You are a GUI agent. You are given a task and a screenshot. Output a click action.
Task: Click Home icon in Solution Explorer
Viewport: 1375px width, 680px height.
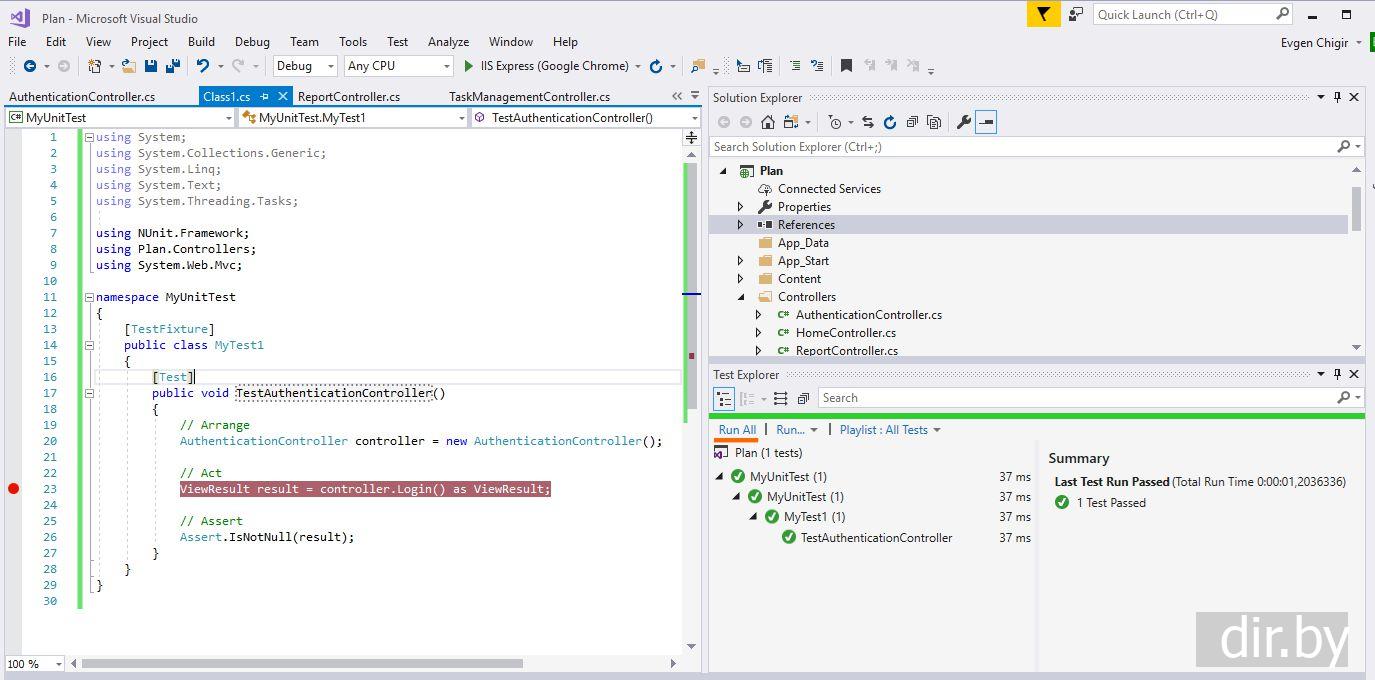[x=768, y=122]
